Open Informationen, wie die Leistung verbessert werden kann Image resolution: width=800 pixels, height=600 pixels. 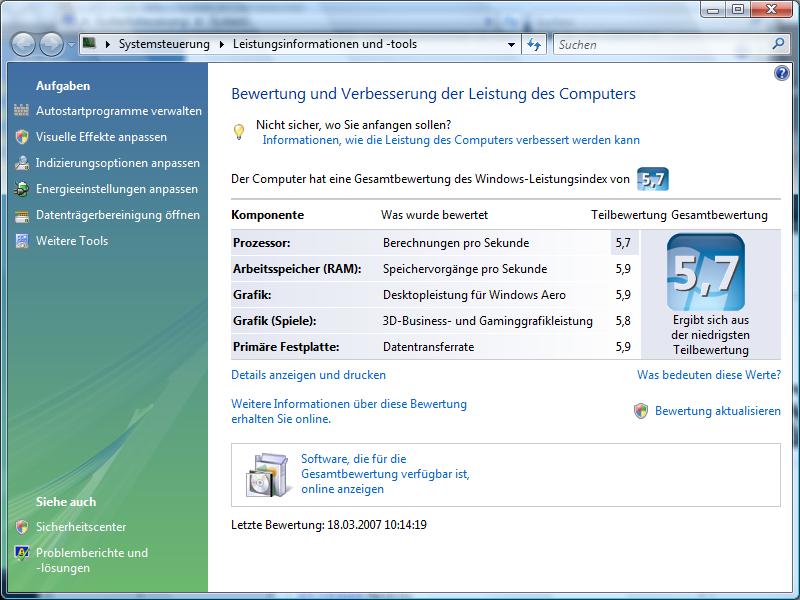coord(451,140)
